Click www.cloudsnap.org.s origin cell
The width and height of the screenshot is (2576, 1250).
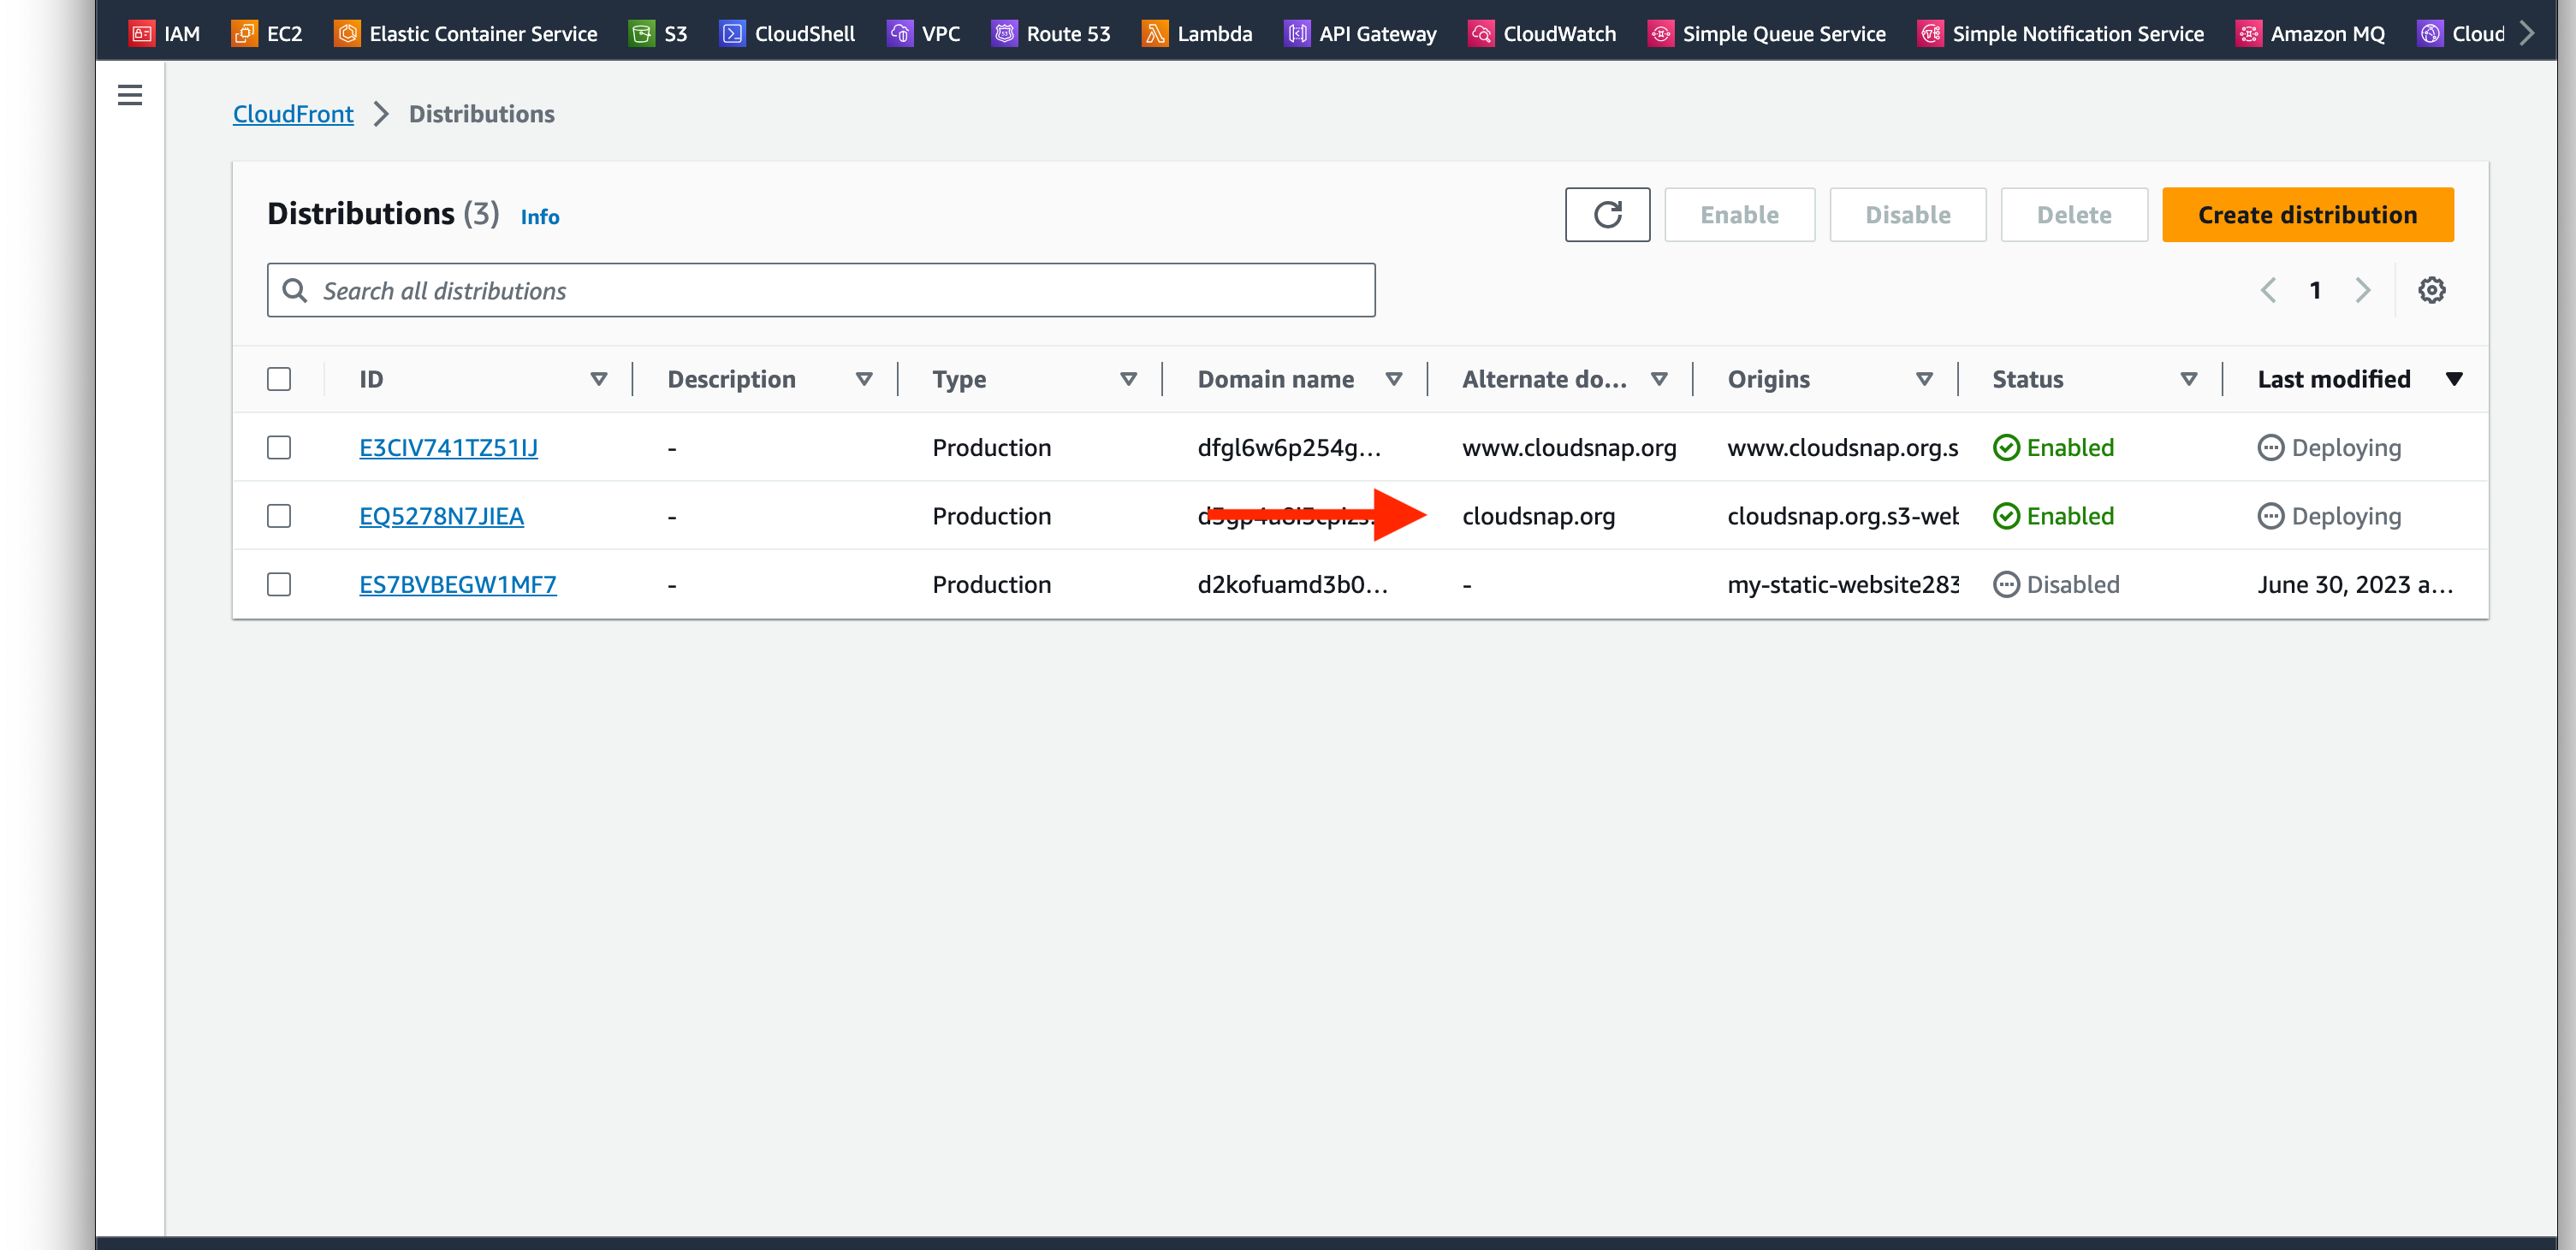(x=1843, y=448)
